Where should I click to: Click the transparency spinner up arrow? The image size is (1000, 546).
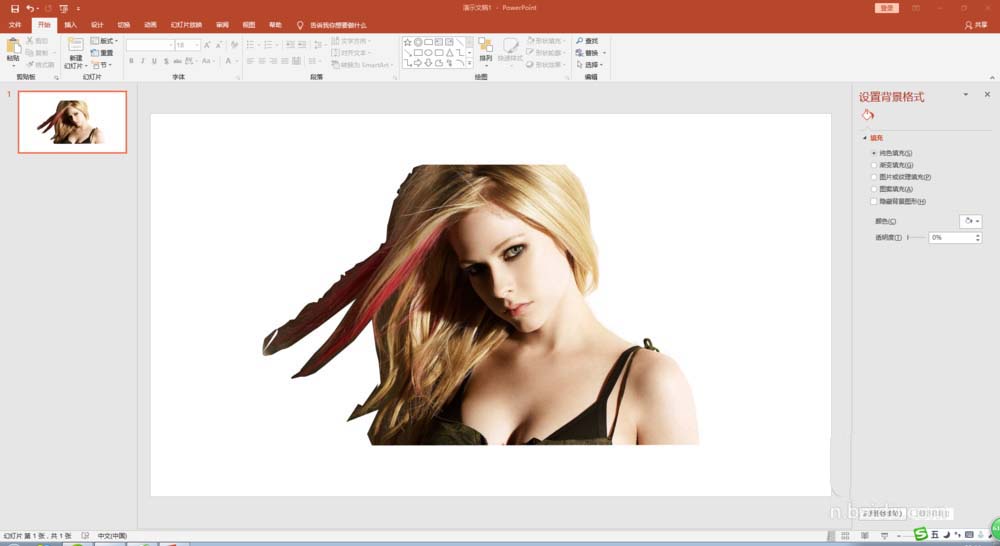(x=978, y=235)
